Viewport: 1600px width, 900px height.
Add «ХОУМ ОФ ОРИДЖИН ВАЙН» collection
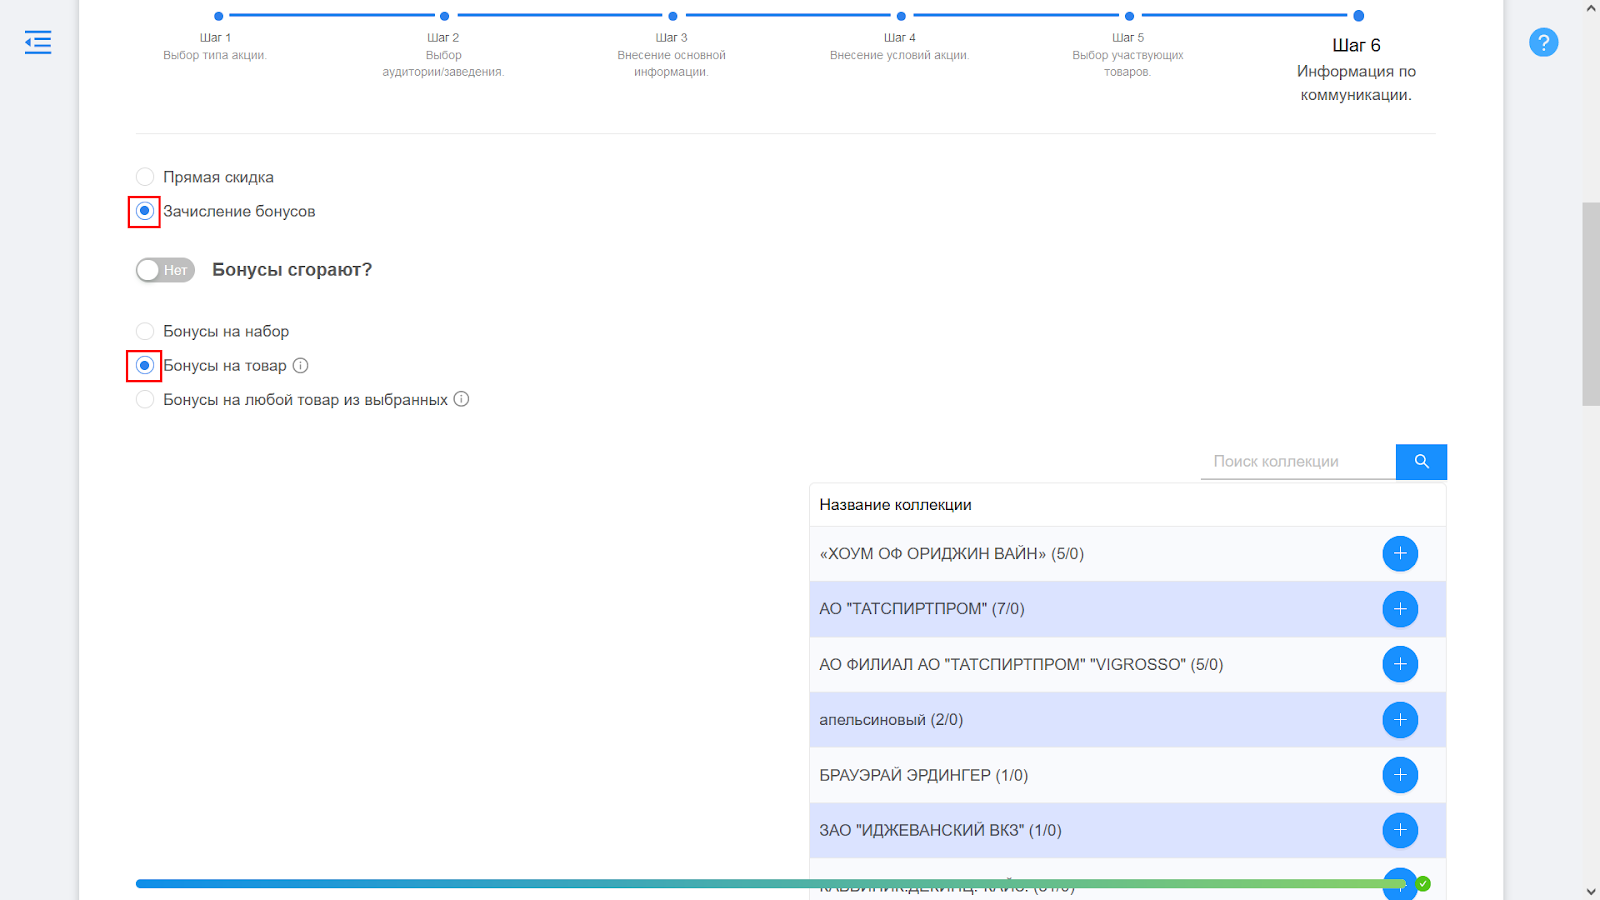click(1400, 554)
